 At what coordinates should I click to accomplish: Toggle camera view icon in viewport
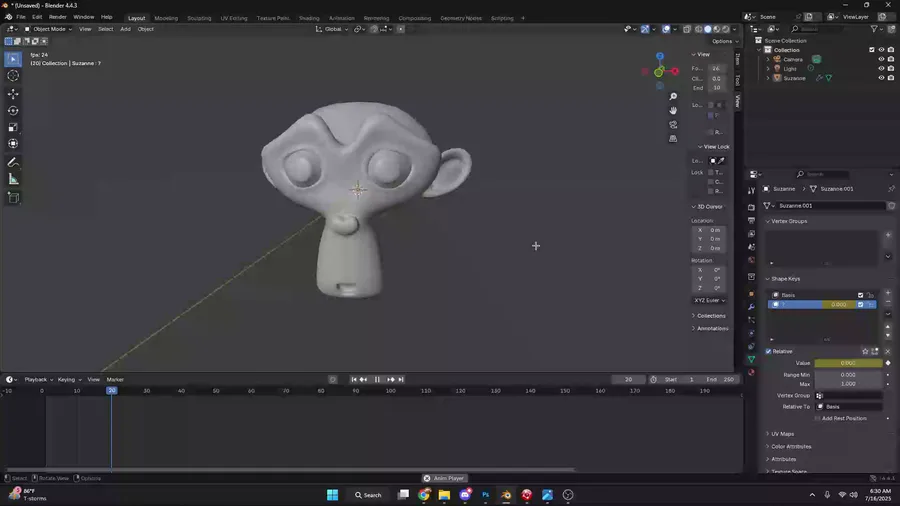pyautogui.click(x=673, y=124)
